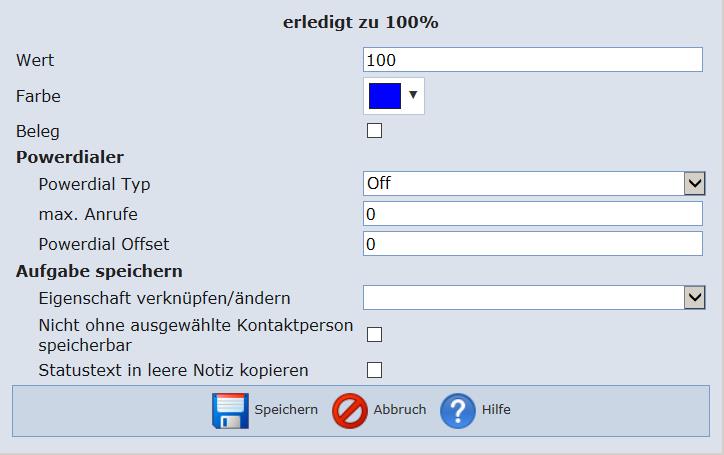Open the Hilfe link text
This screenshot has height=455, width=724.
(x=496, y=410)
